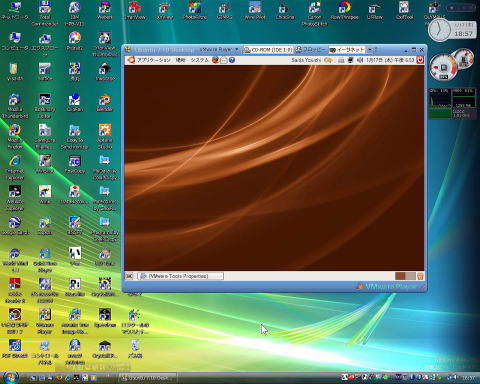Toggle the フロッピー floppy device
The image size is (480, 384).
click(x=310, y=50)
